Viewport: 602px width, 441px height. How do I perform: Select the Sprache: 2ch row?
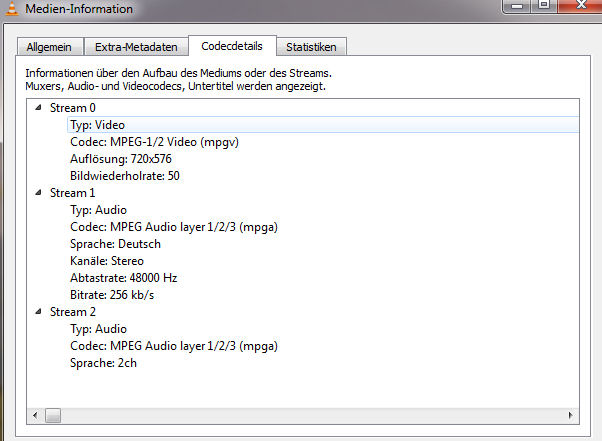(103, 363)
